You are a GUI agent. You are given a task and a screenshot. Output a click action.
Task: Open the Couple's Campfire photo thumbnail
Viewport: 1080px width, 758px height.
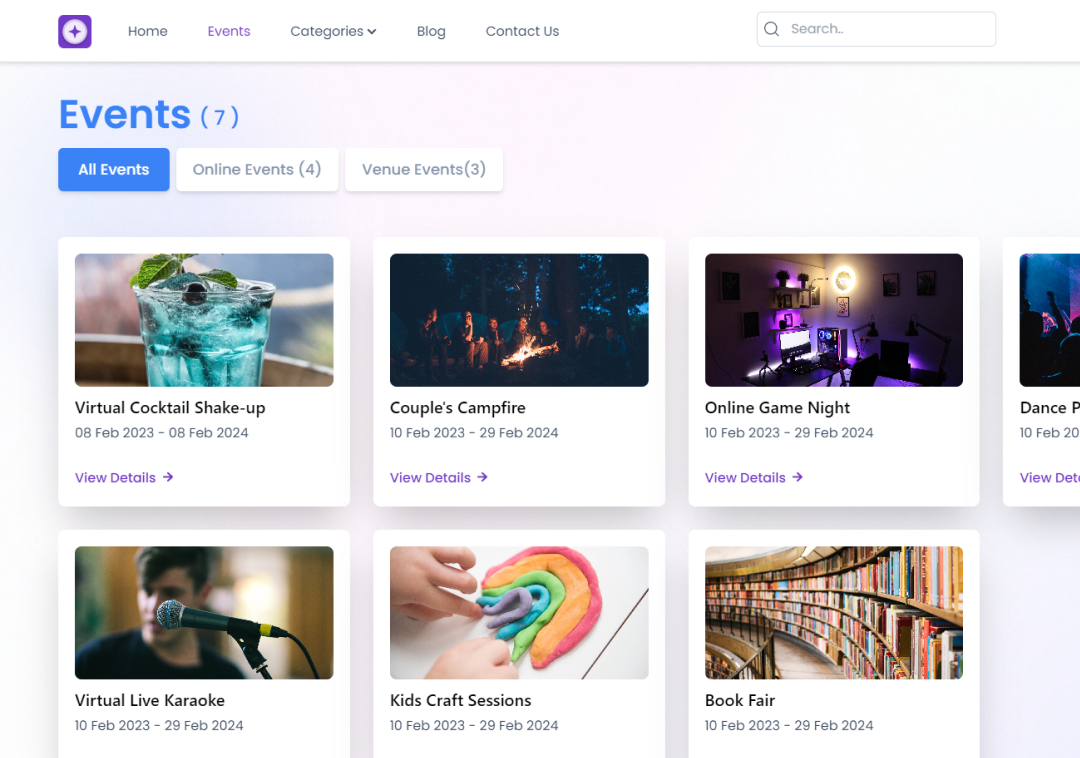(519, 320)
